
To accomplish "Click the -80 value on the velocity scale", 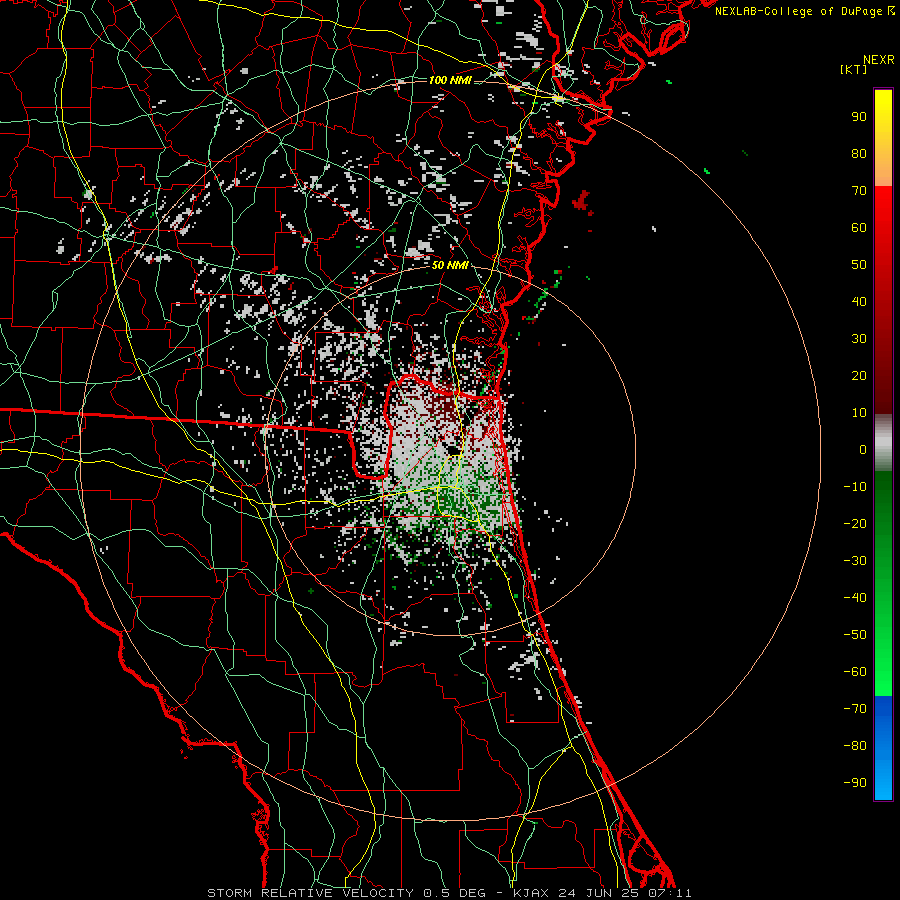I will tap(855, 746).
